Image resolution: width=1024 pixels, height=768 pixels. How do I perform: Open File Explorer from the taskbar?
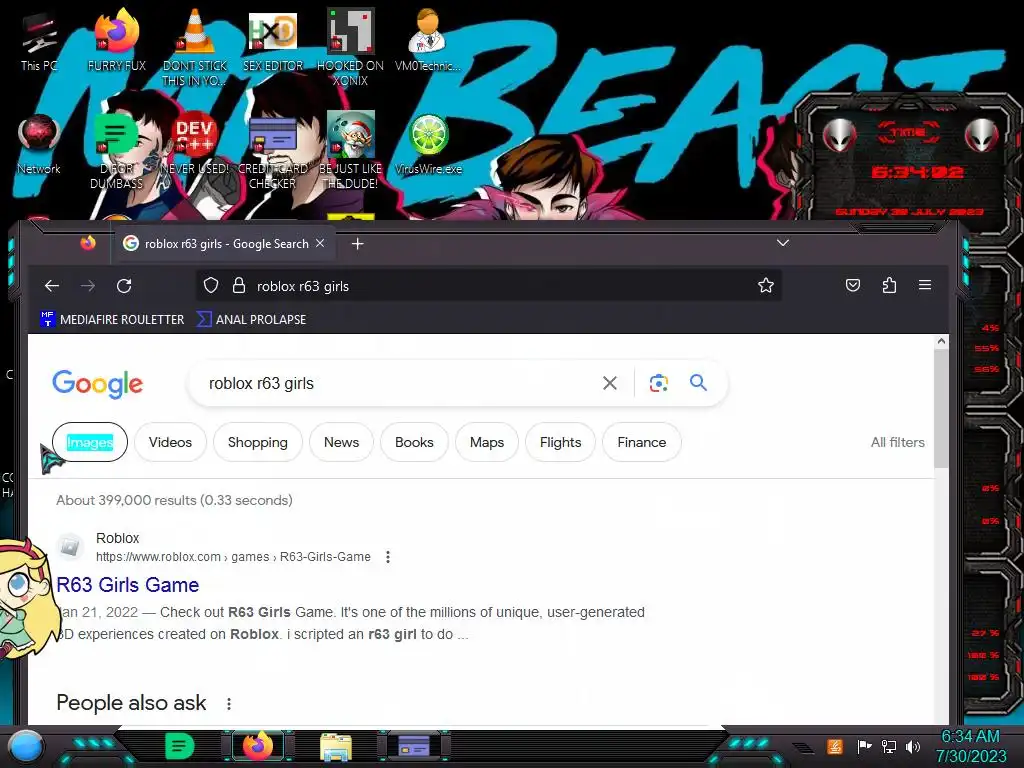point(336,746)
